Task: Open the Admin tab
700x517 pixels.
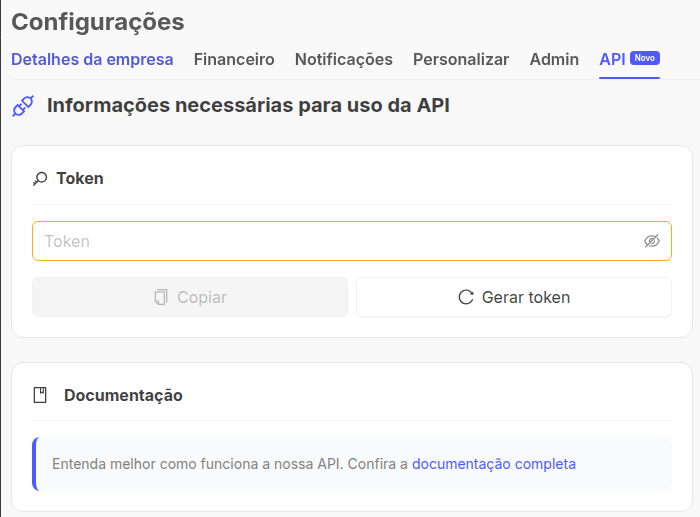Action: click(554, 59)
